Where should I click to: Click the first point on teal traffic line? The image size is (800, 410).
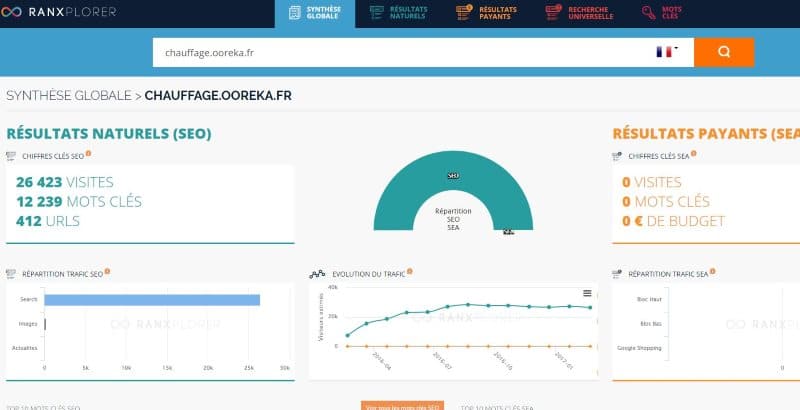[347, 336]
